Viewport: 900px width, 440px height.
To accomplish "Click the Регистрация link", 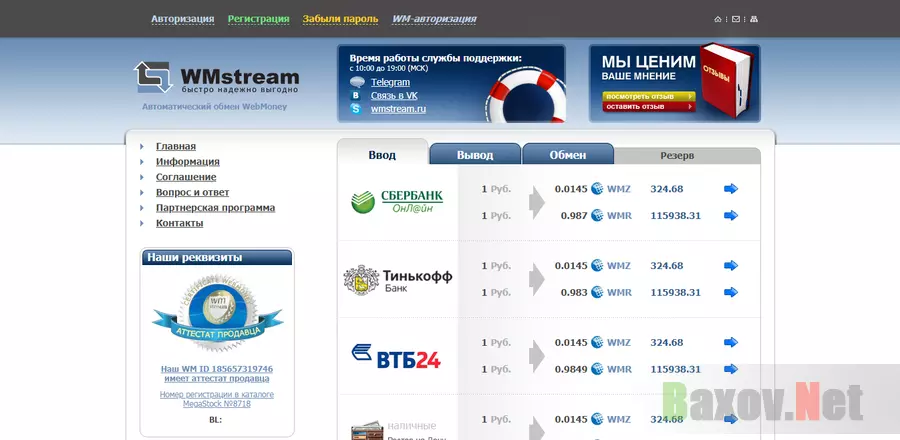I will click(258, 19).
